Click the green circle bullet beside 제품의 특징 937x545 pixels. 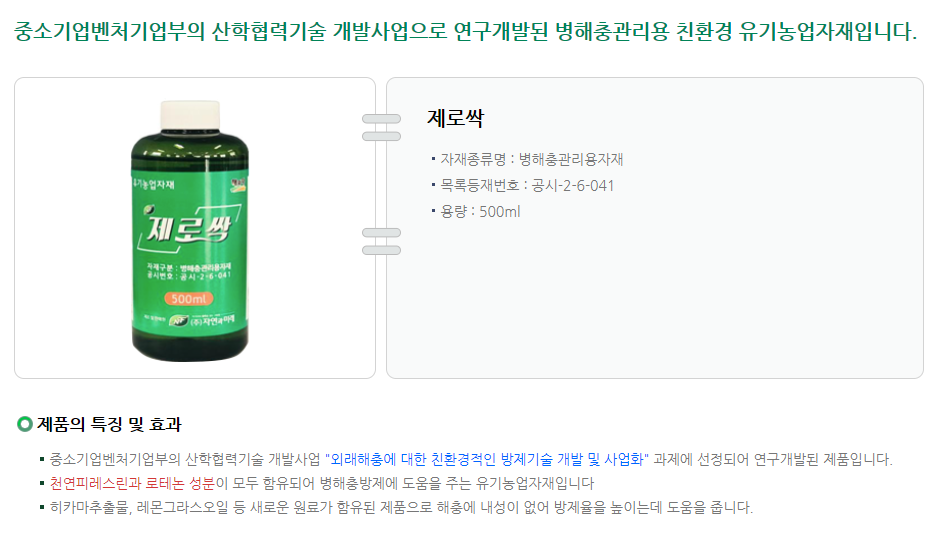pyautogui.click(x=25, y=424)
